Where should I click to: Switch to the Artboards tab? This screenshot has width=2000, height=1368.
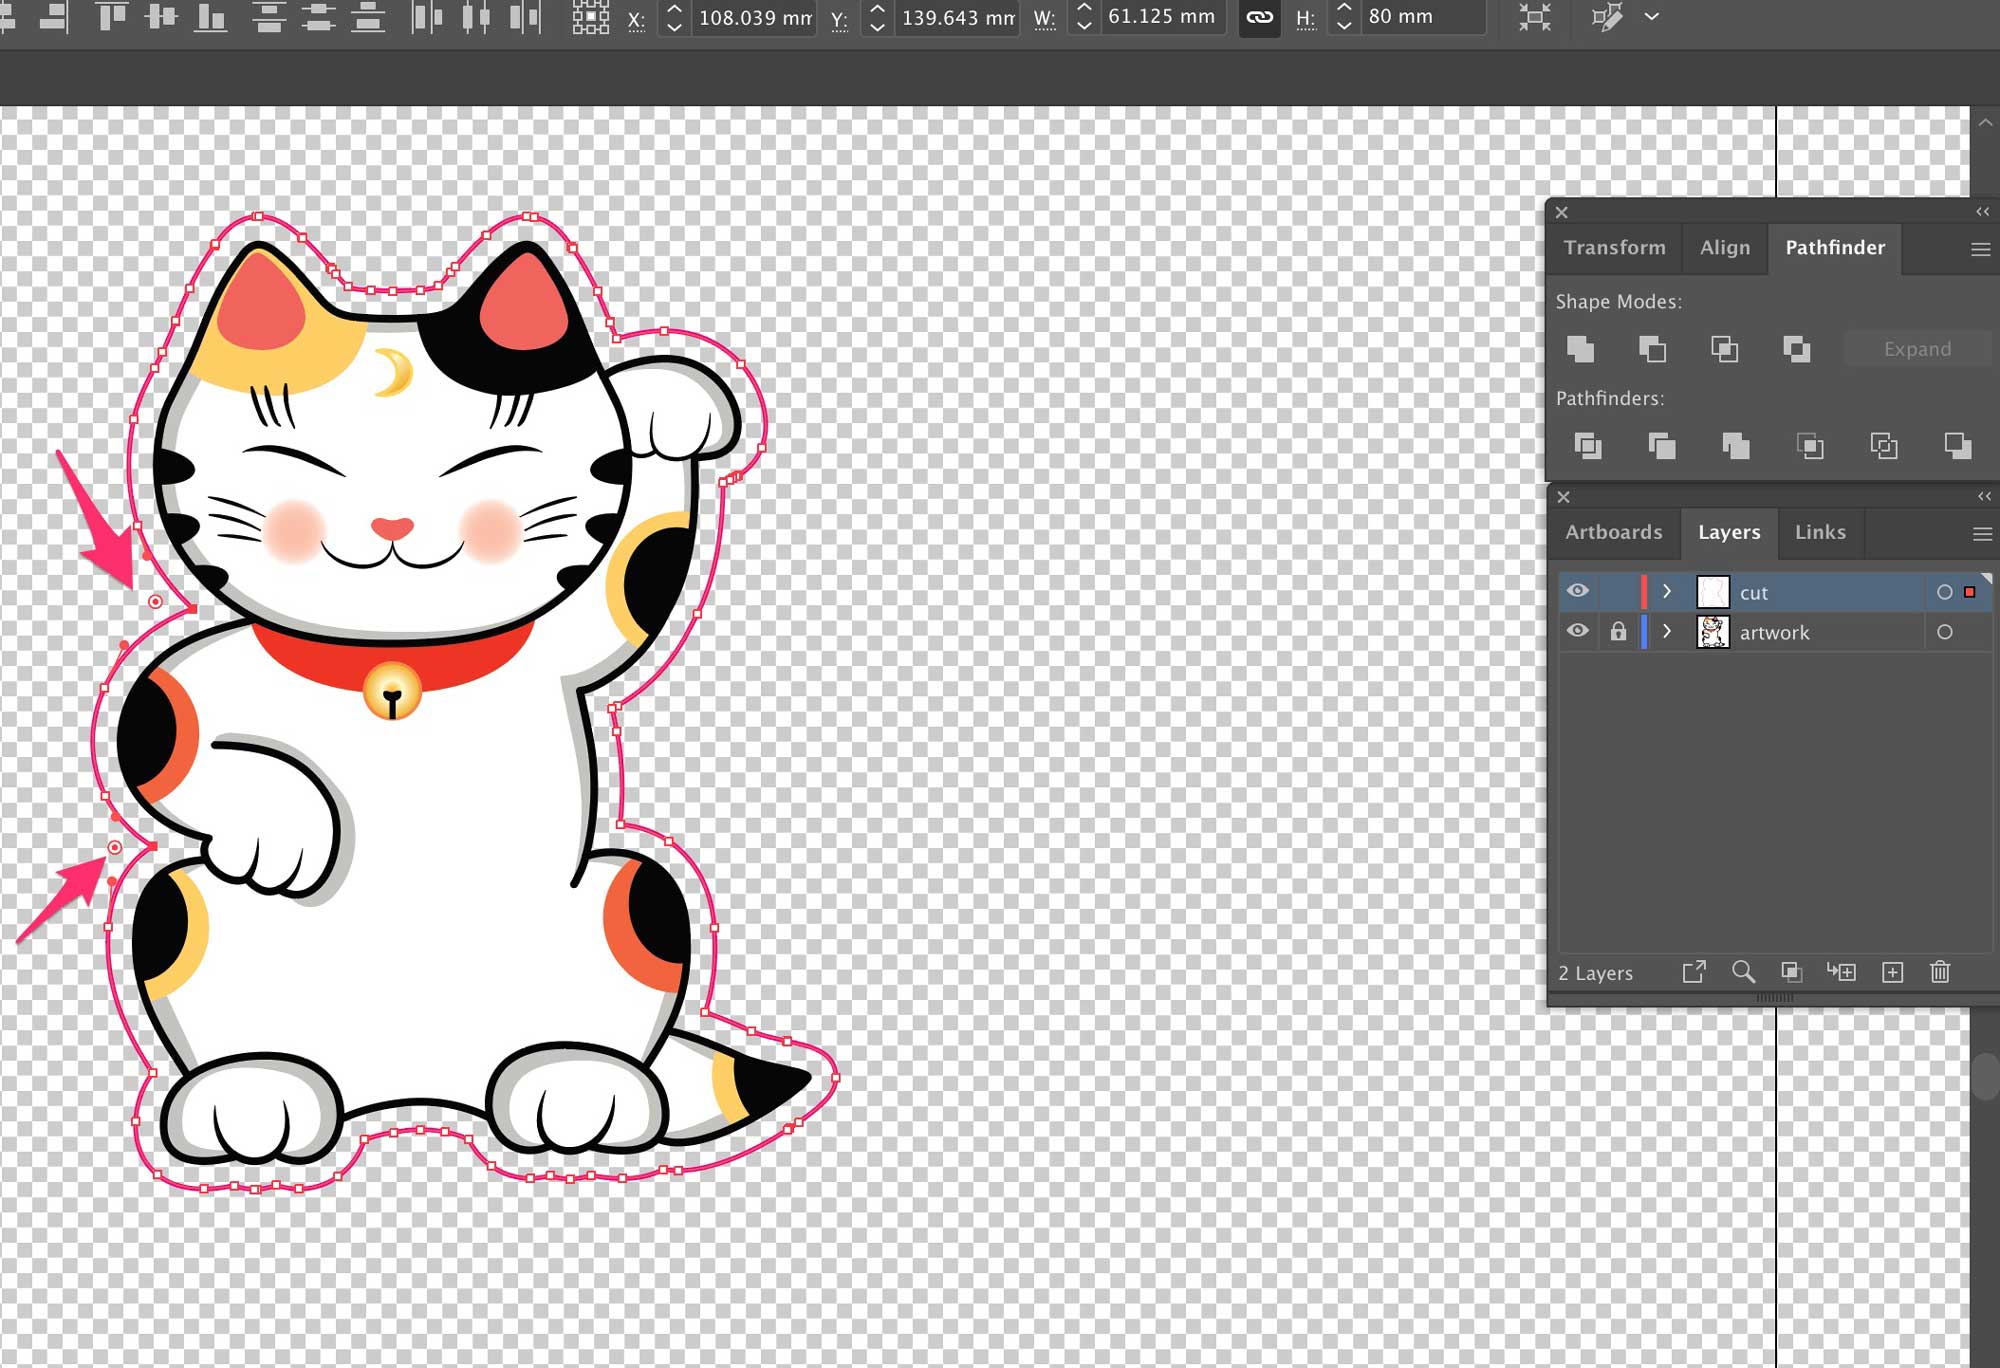pos(1613,533)
